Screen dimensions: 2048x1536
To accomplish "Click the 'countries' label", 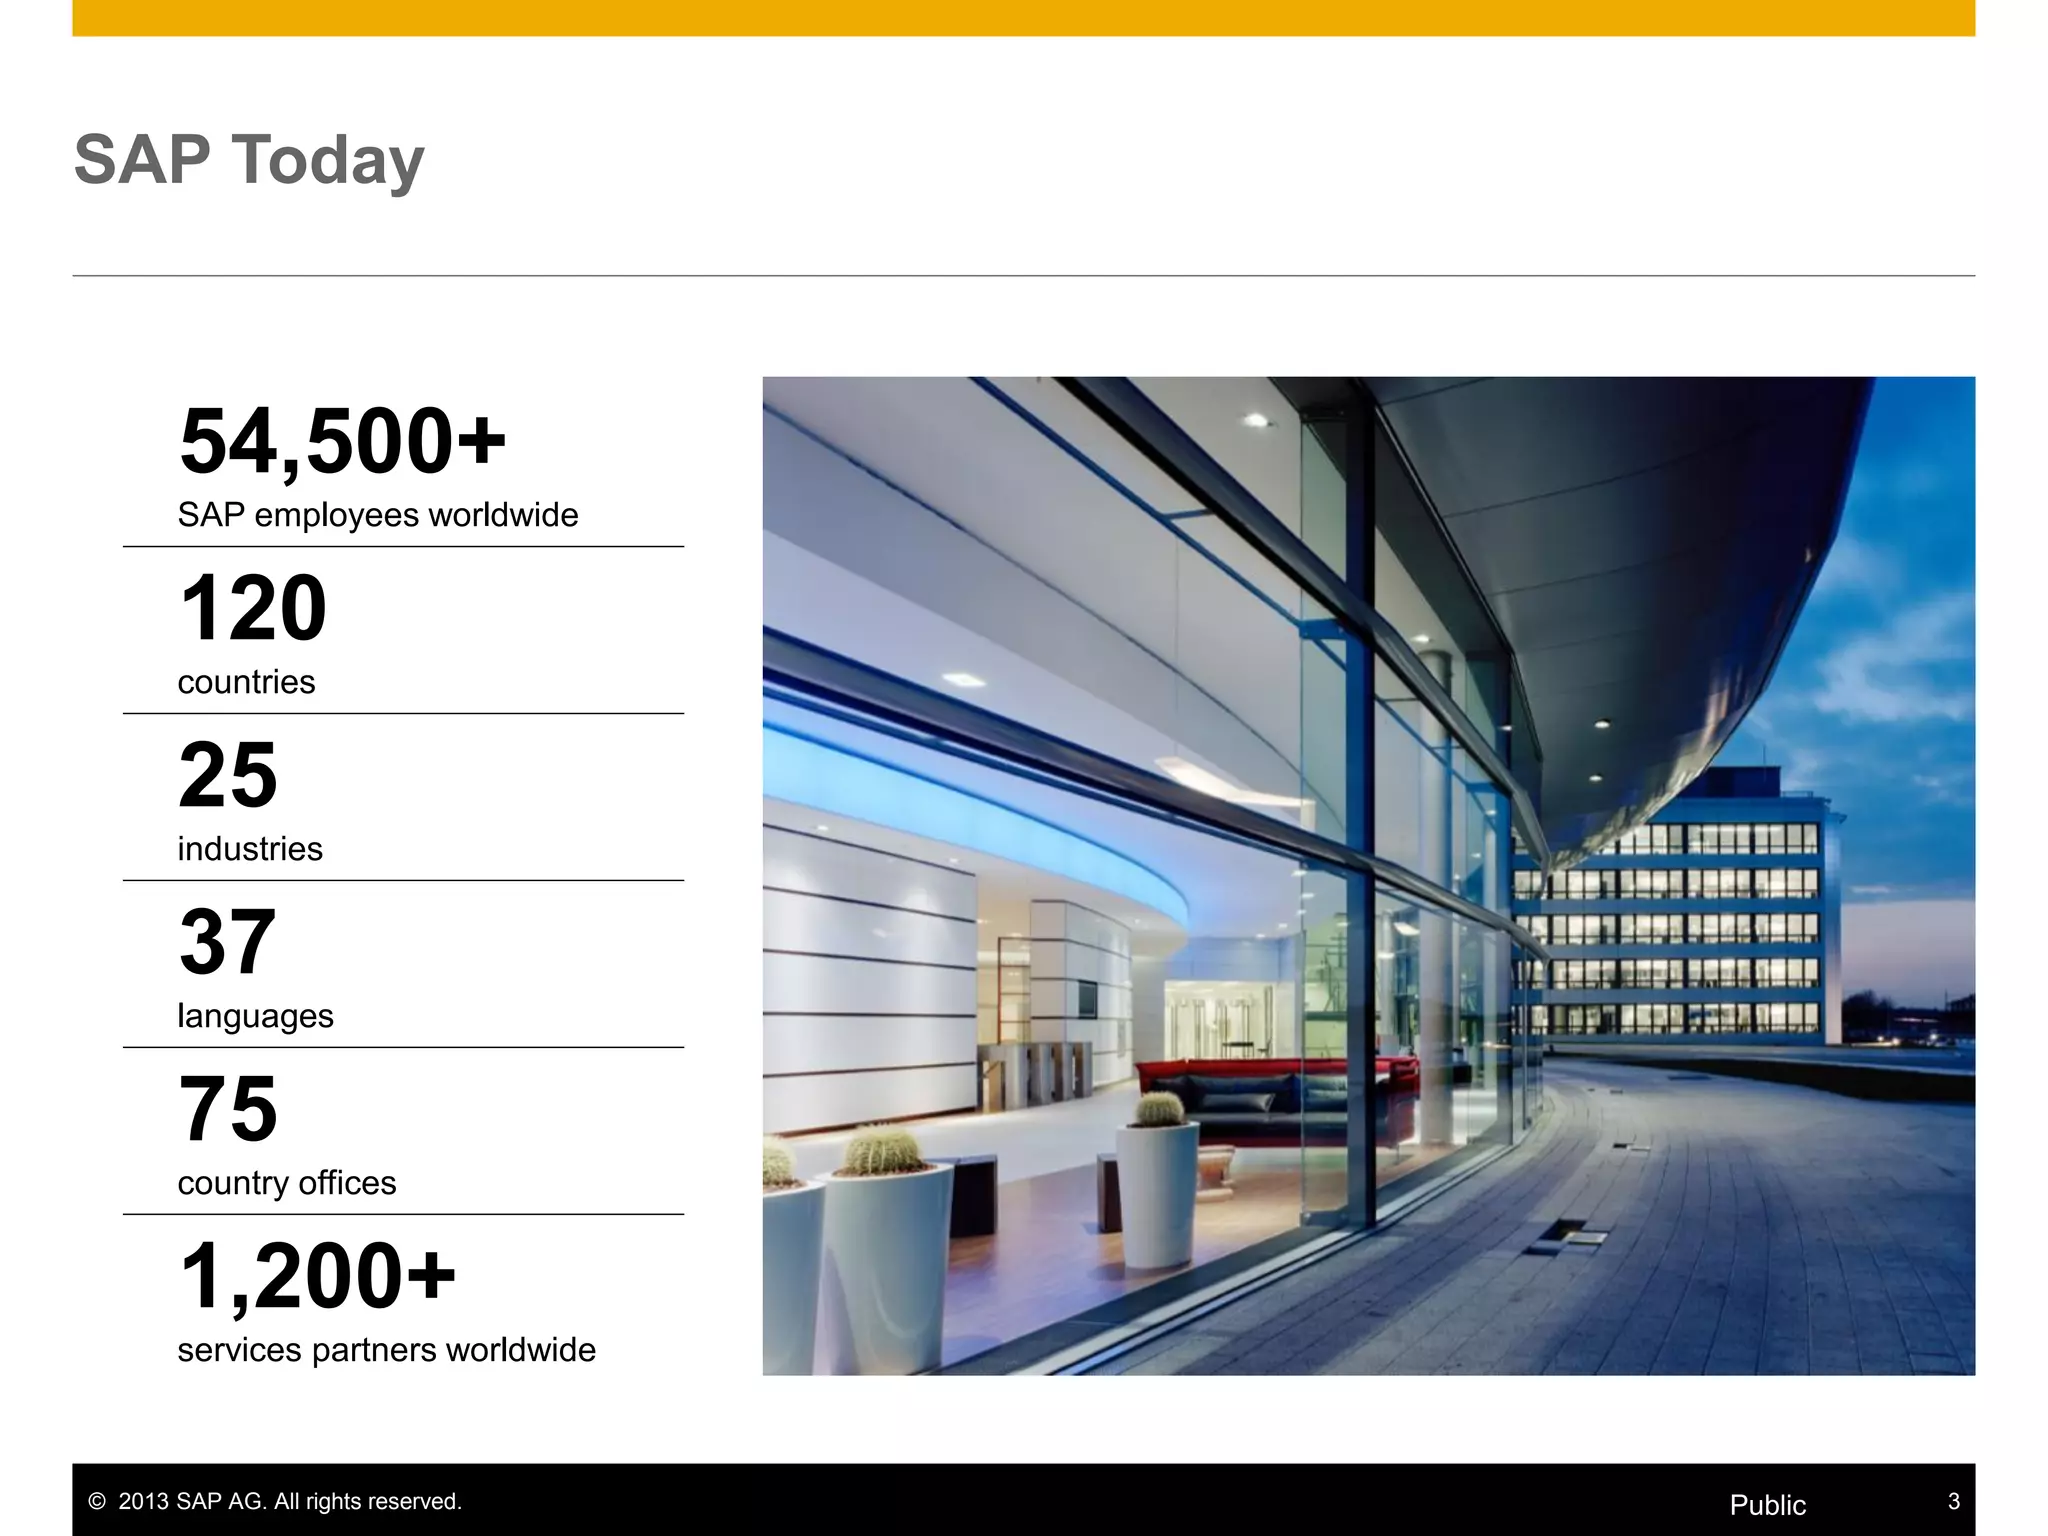I will [x=246, y=682].
